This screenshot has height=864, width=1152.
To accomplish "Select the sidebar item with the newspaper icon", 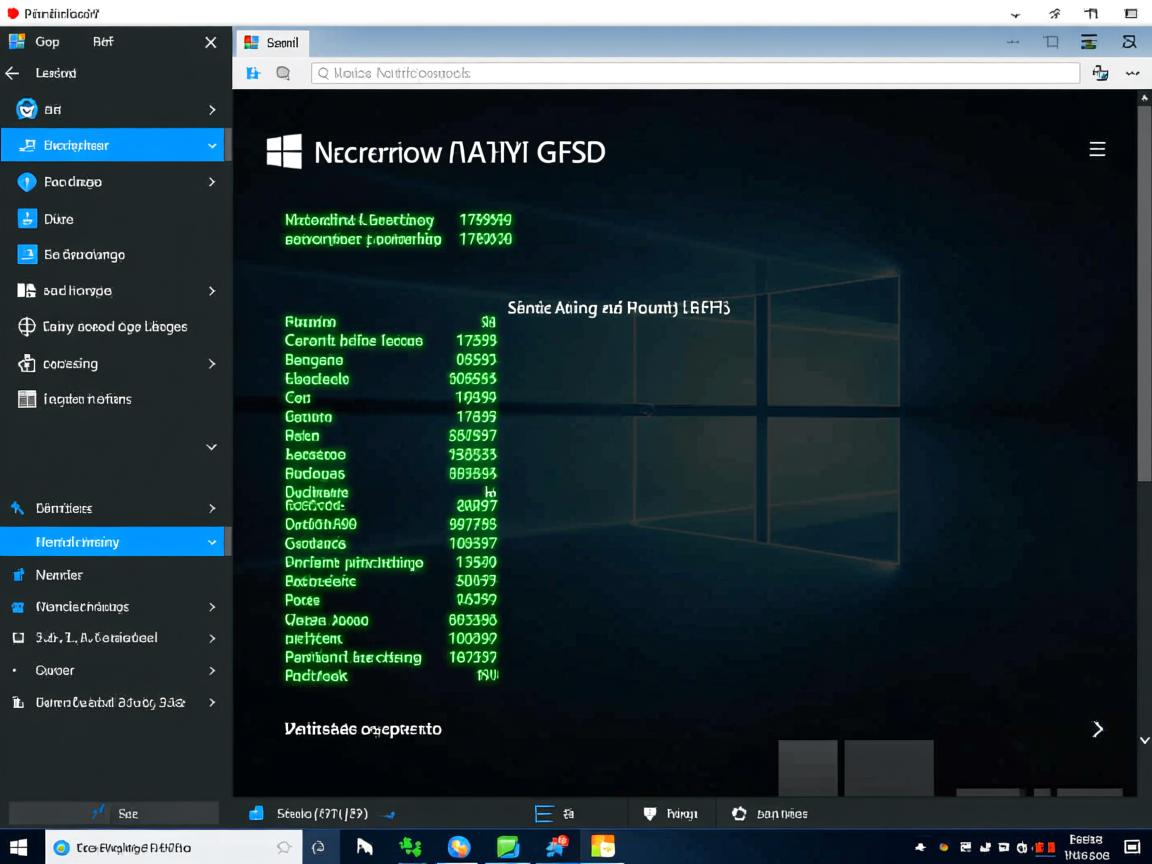I will 27,399.
